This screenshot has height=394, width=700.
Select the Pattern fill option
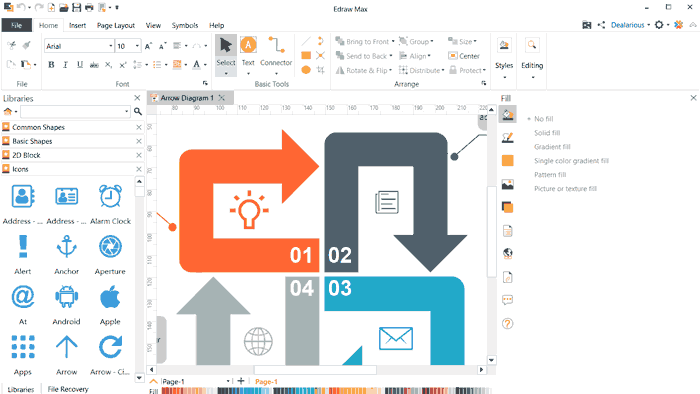(550, 174)
